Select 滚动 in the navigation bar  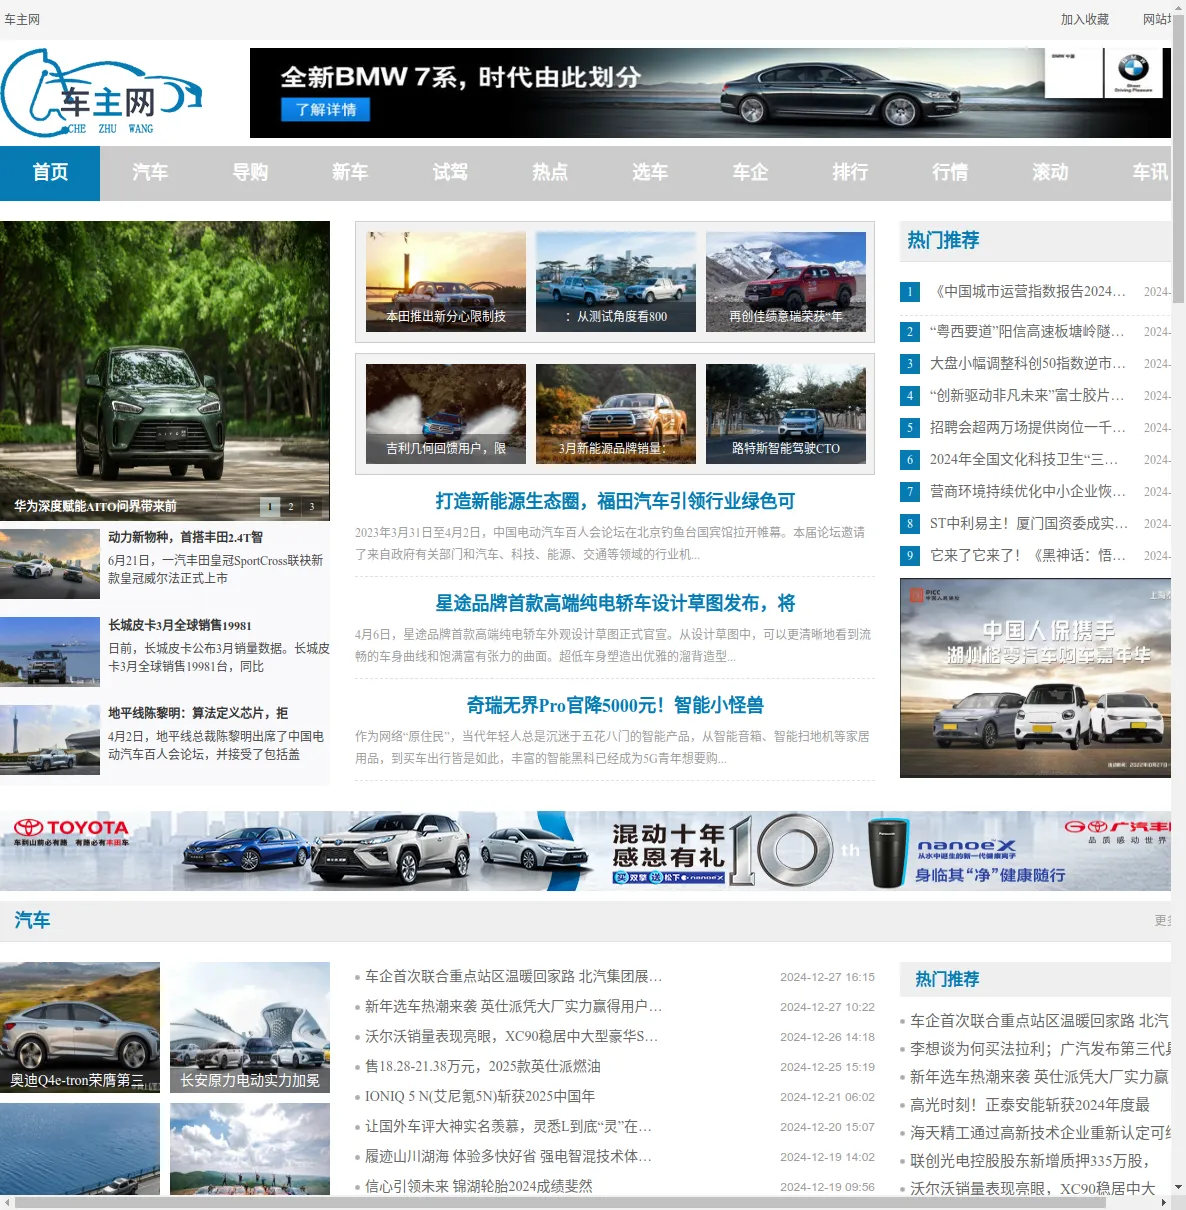(1050, 173)
